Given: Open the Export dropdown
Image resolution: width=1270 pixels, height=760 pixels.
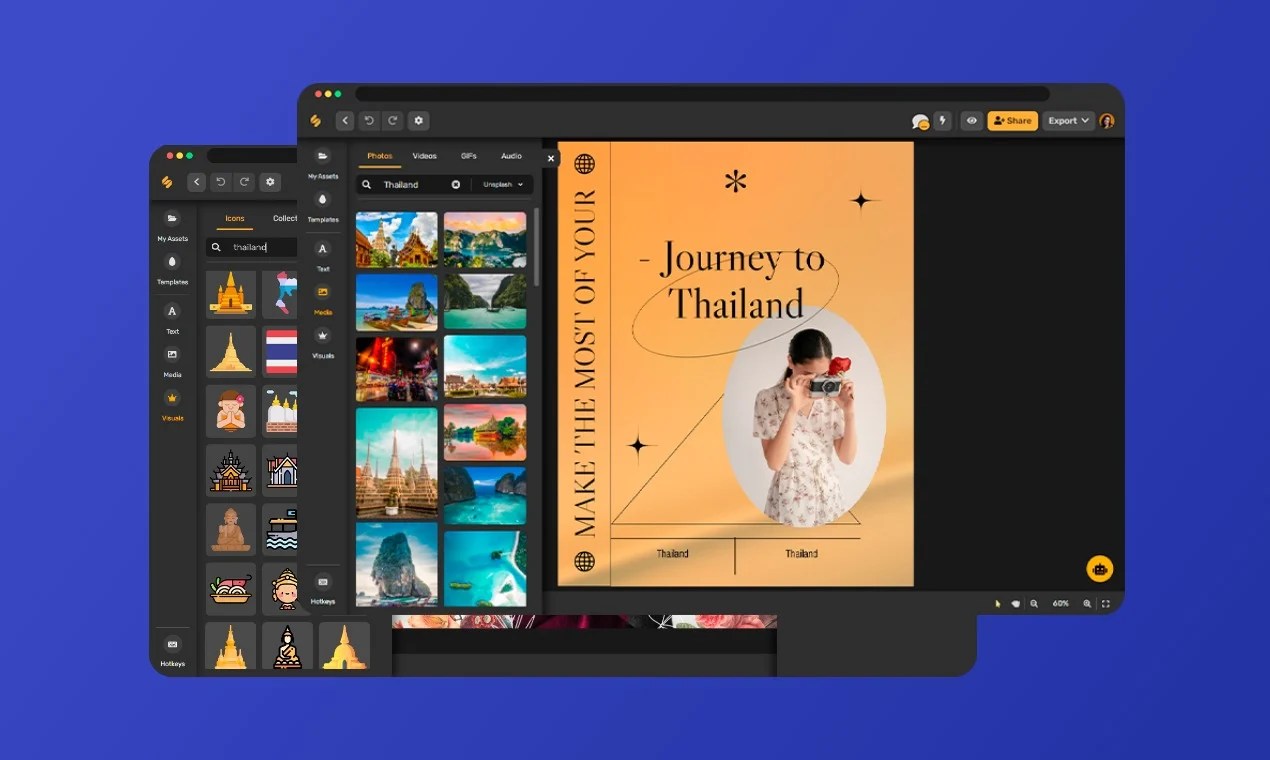Looking at the screenshot, I should click(x=1066, y=120).
